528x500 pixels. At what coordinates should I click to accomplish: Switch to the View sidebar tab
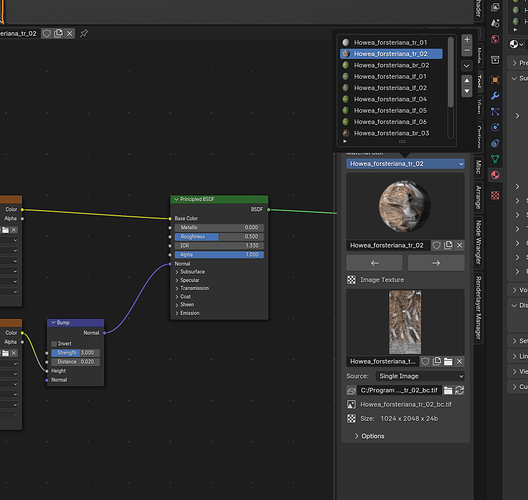pyautogui.click(x=479, y=107)
